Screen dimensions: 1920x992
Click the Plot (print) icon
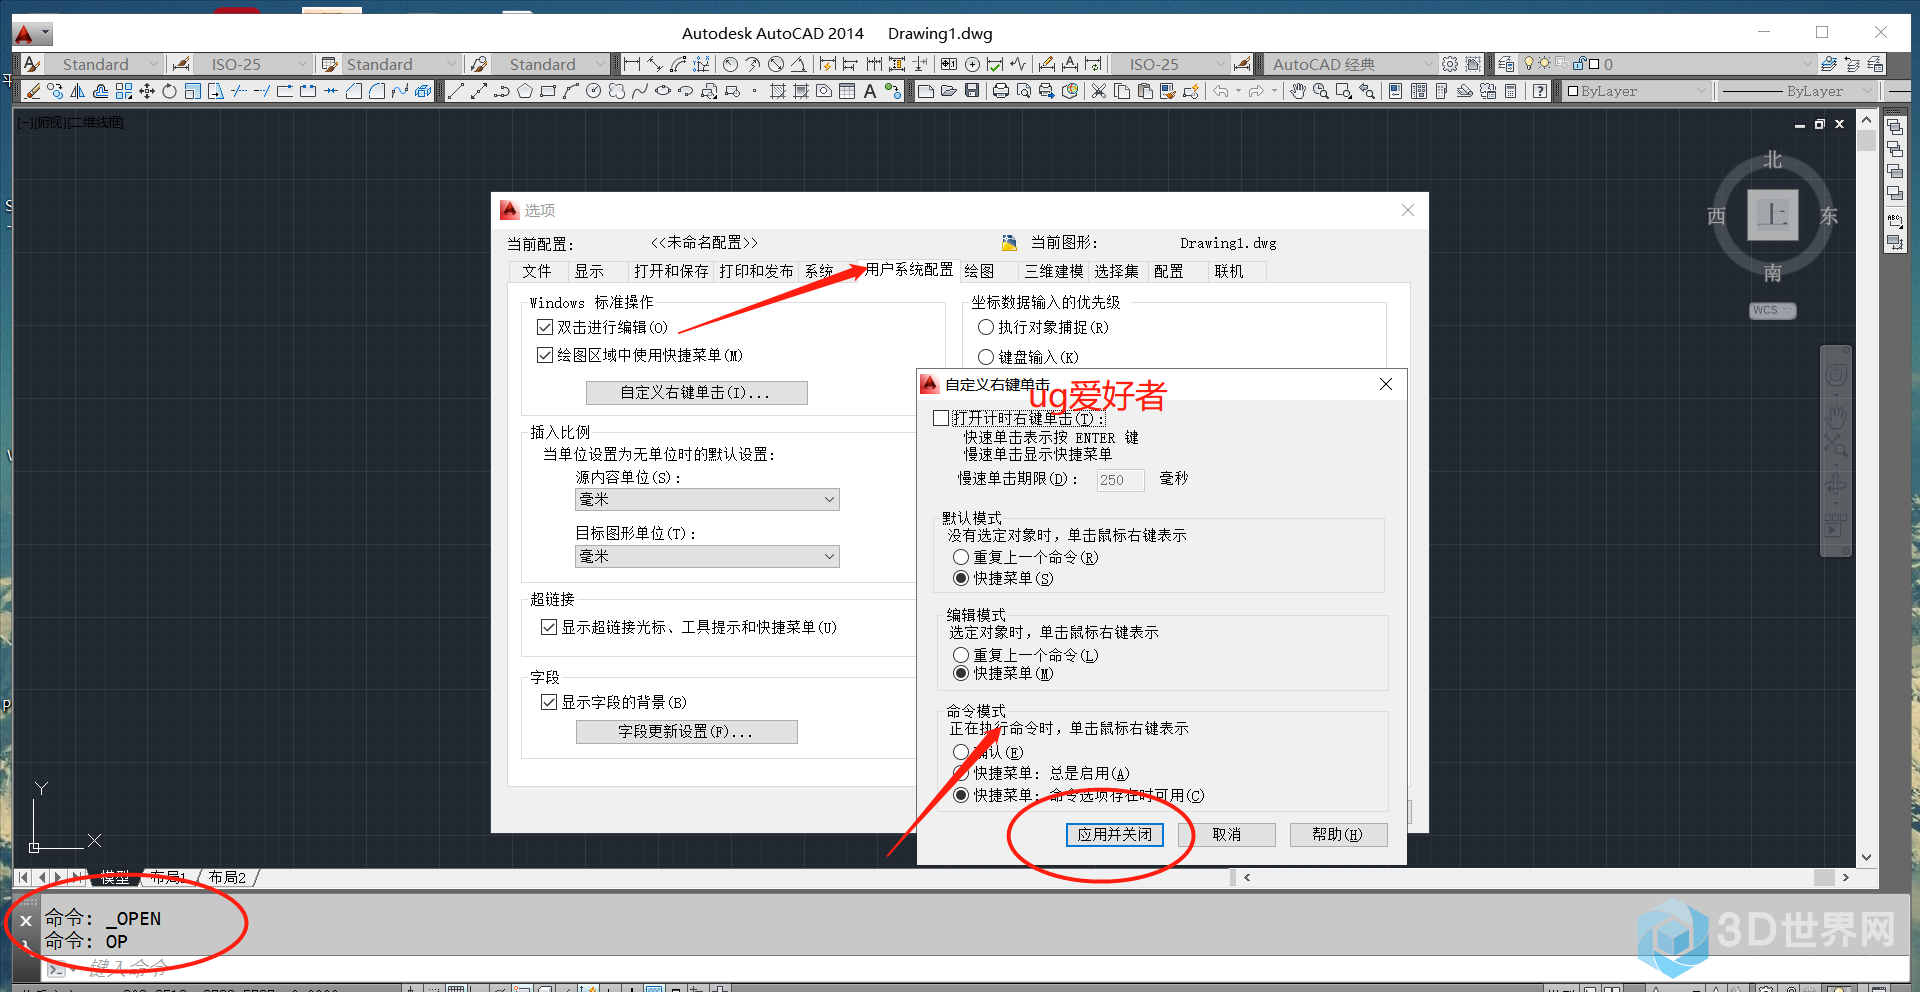(1000, 91)
